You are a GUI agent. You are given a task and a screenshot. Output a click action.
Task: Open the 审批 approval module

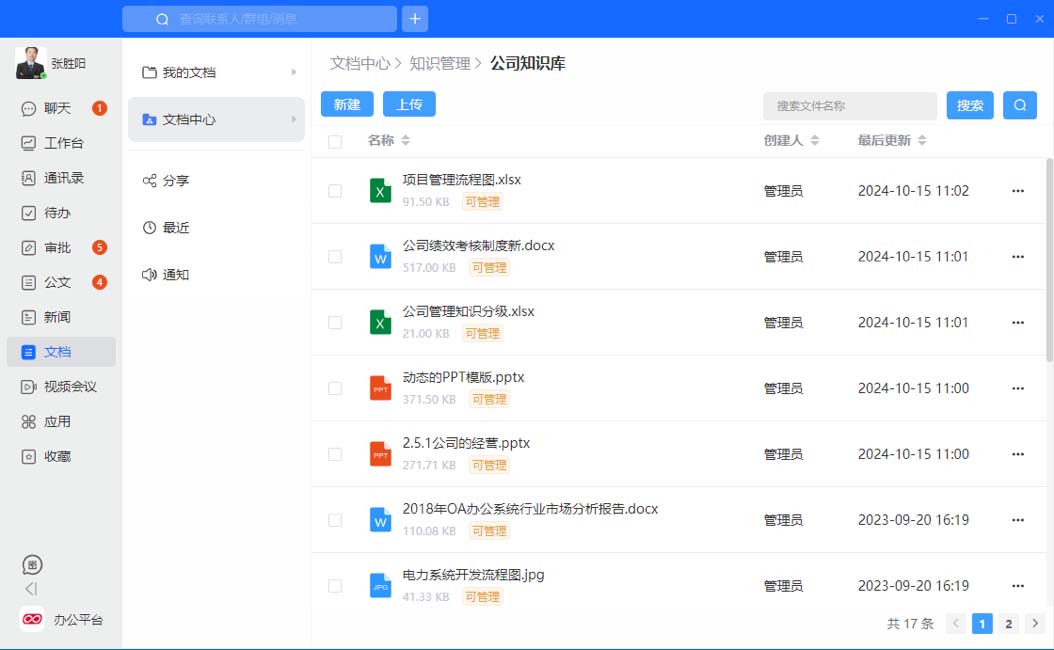click(x=57, y=248)
